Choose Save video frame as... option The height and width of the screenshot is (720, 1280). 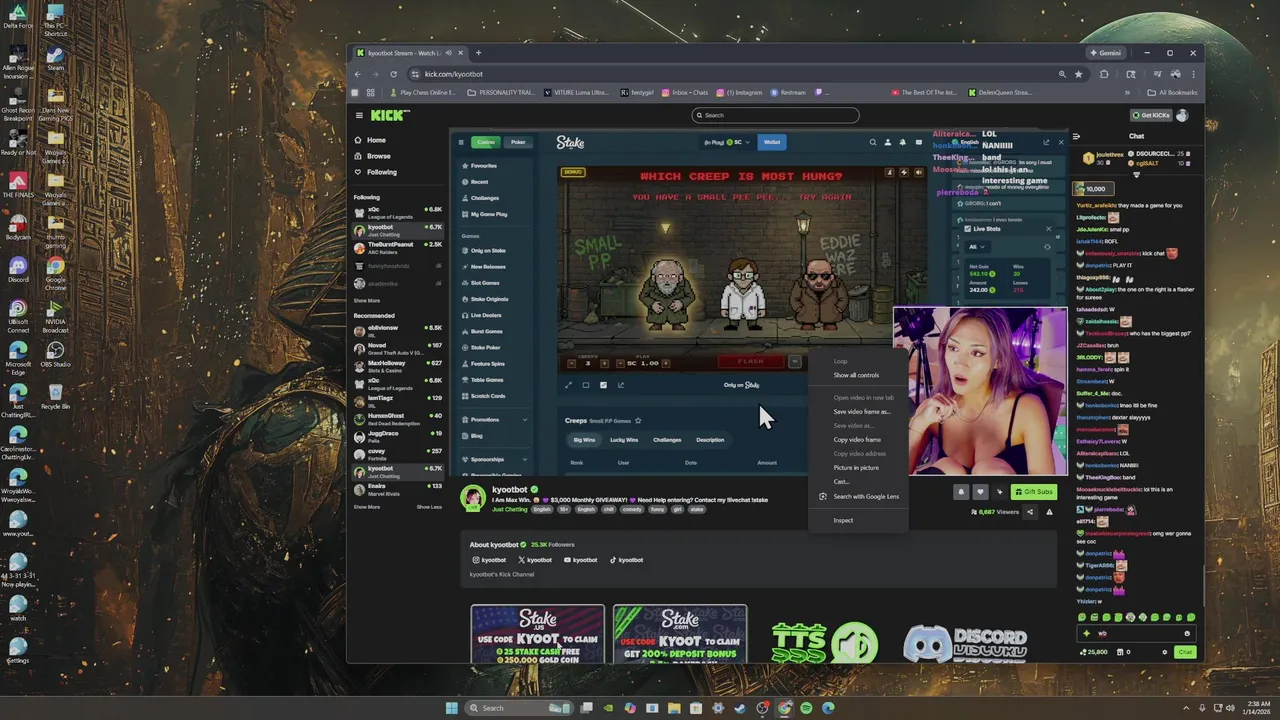pyautogui.click(x=861, y=411)
